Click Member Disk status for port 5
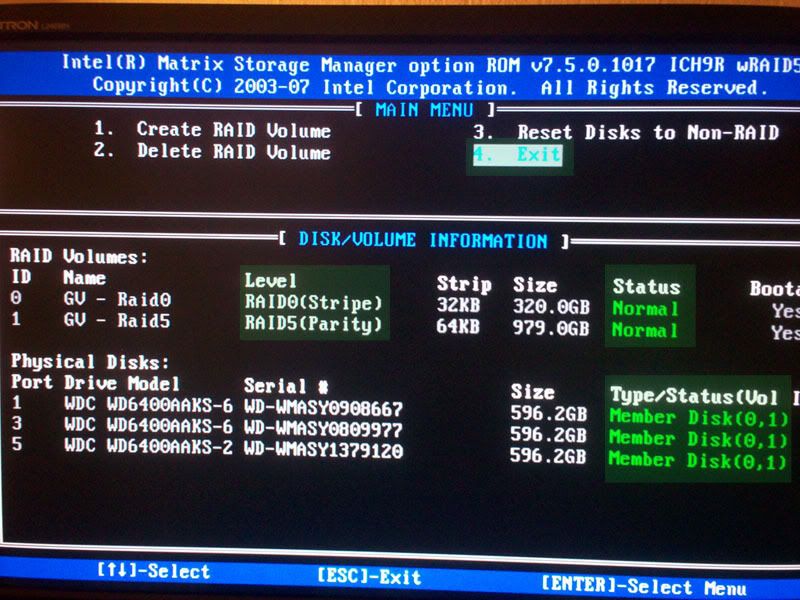Viewport: 800px width, 600px height. point(698,460)
